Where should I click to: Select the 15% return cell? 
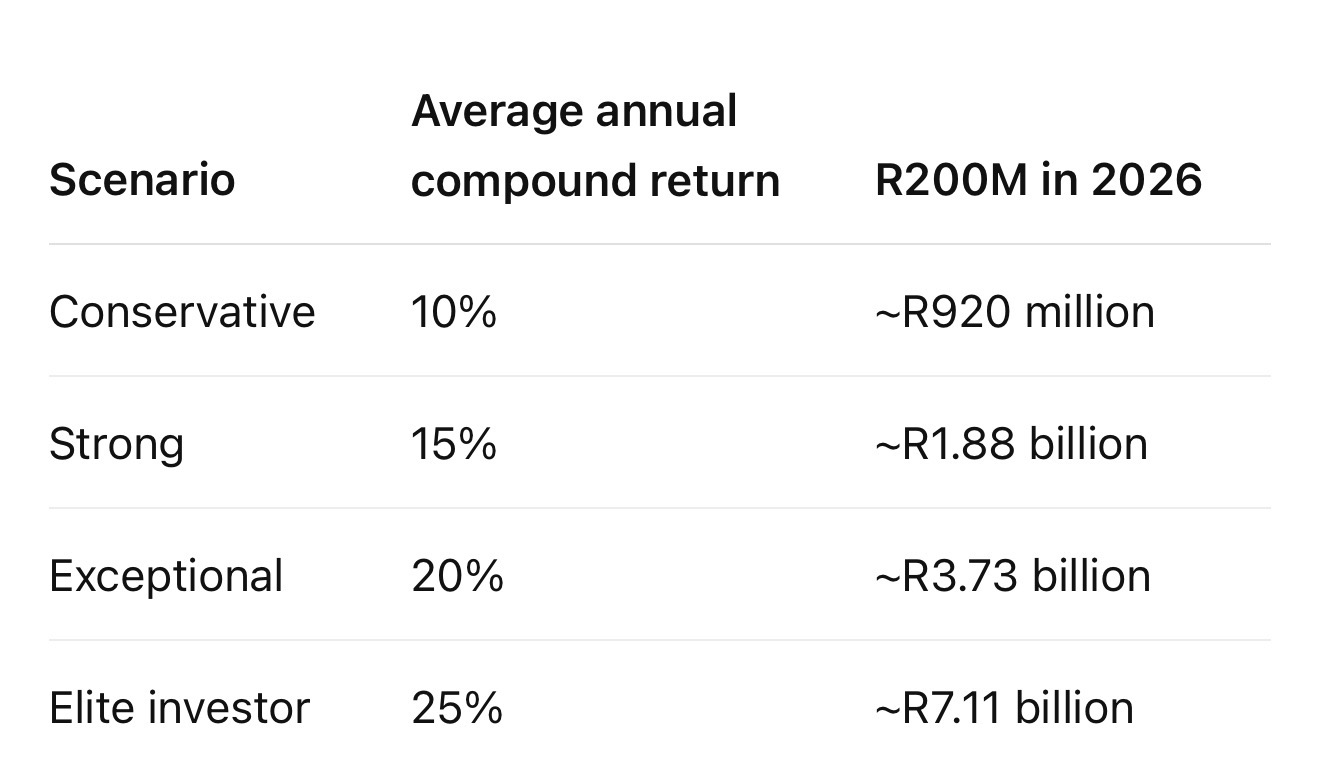click(454, 443)
